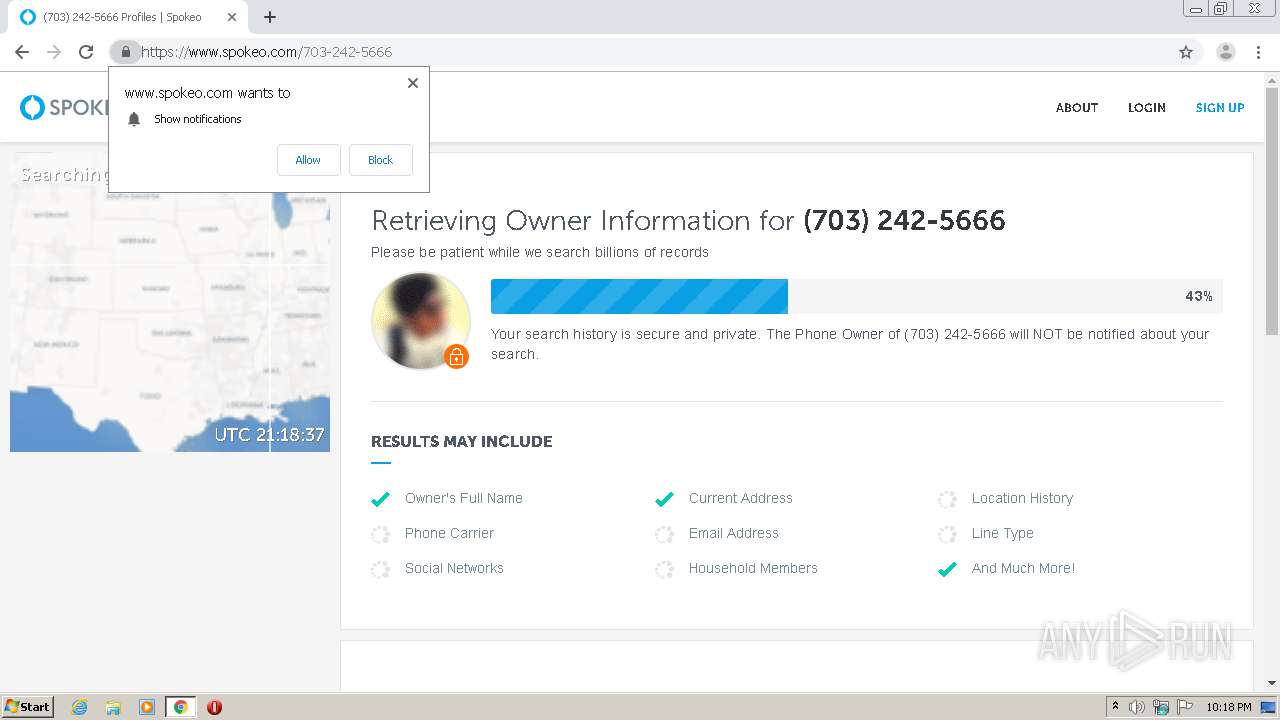Click the Household Members label
This screenshot has height=720, width=1280.
pos(753,568)
